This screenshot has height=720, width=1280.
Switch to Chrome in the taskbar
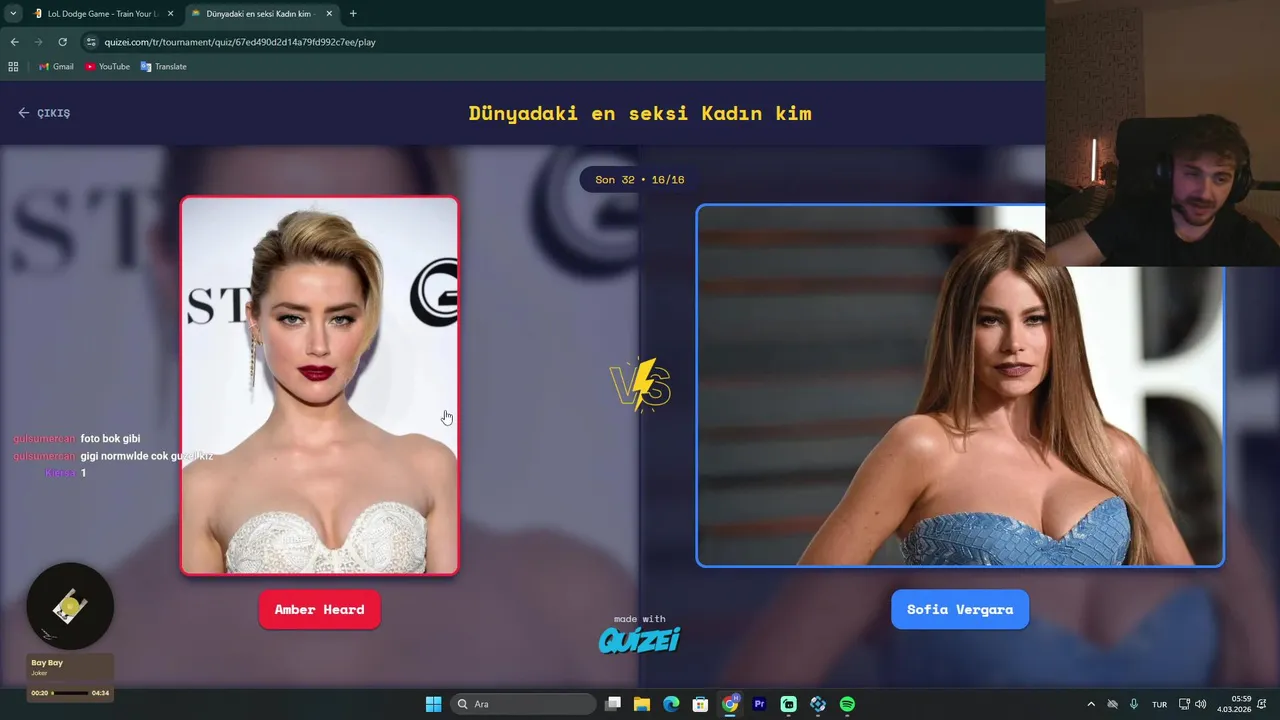(730, 704)
